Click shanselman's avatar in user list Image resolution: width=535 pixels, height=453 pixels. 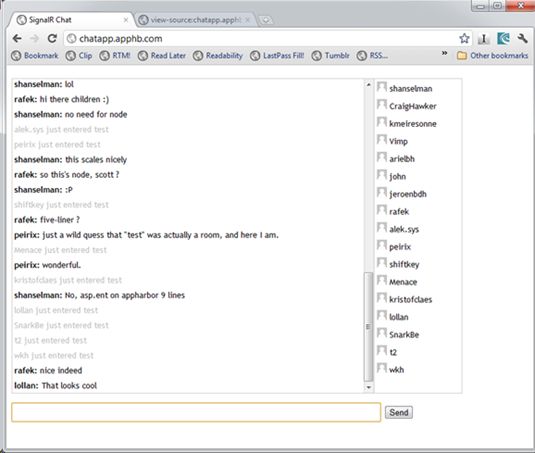[382, 87]
